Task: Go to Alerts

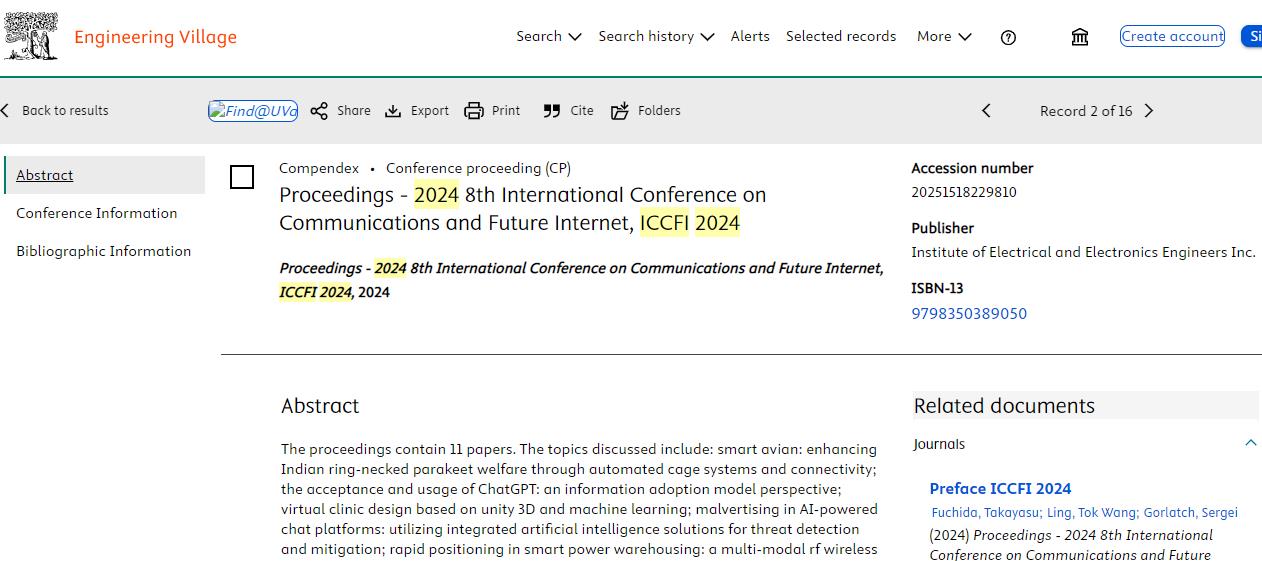Action: pyautogui.click(x=750, y=36)
